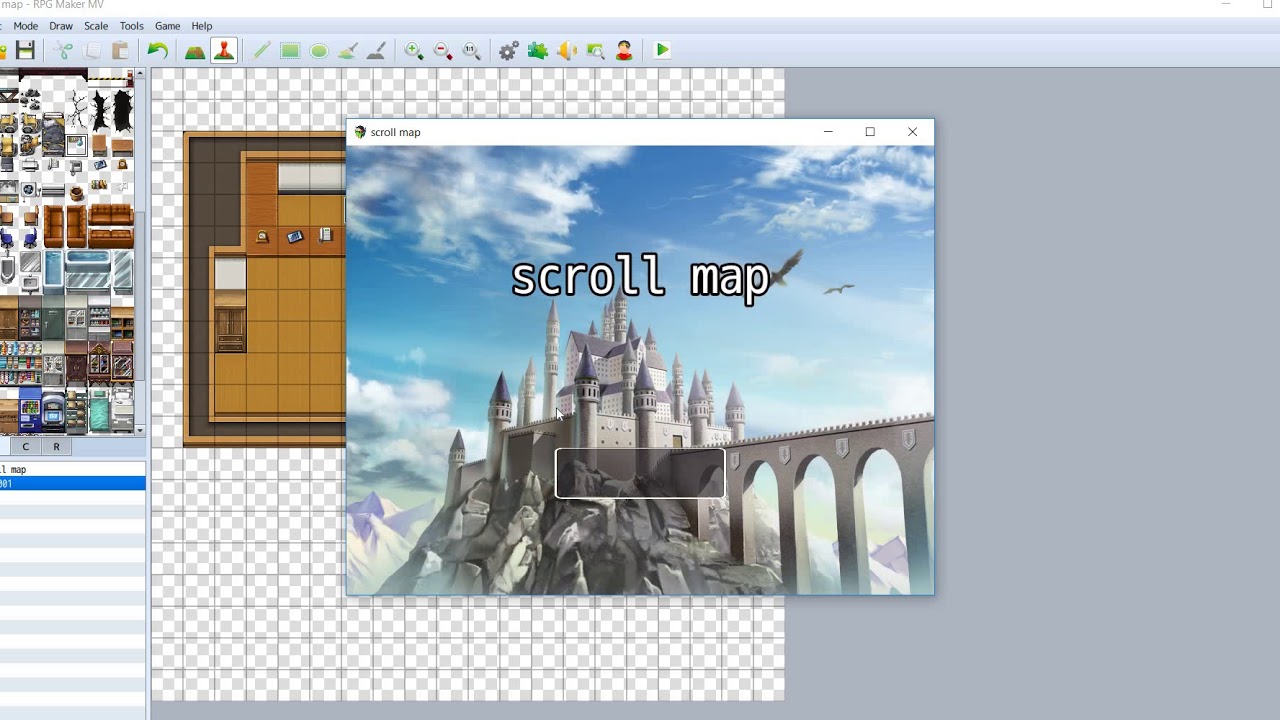Image resolution: width=1280 pixels, height=720 pixels.
Task: Open the Event Searcher icon
Action: (x=596, y=50)
